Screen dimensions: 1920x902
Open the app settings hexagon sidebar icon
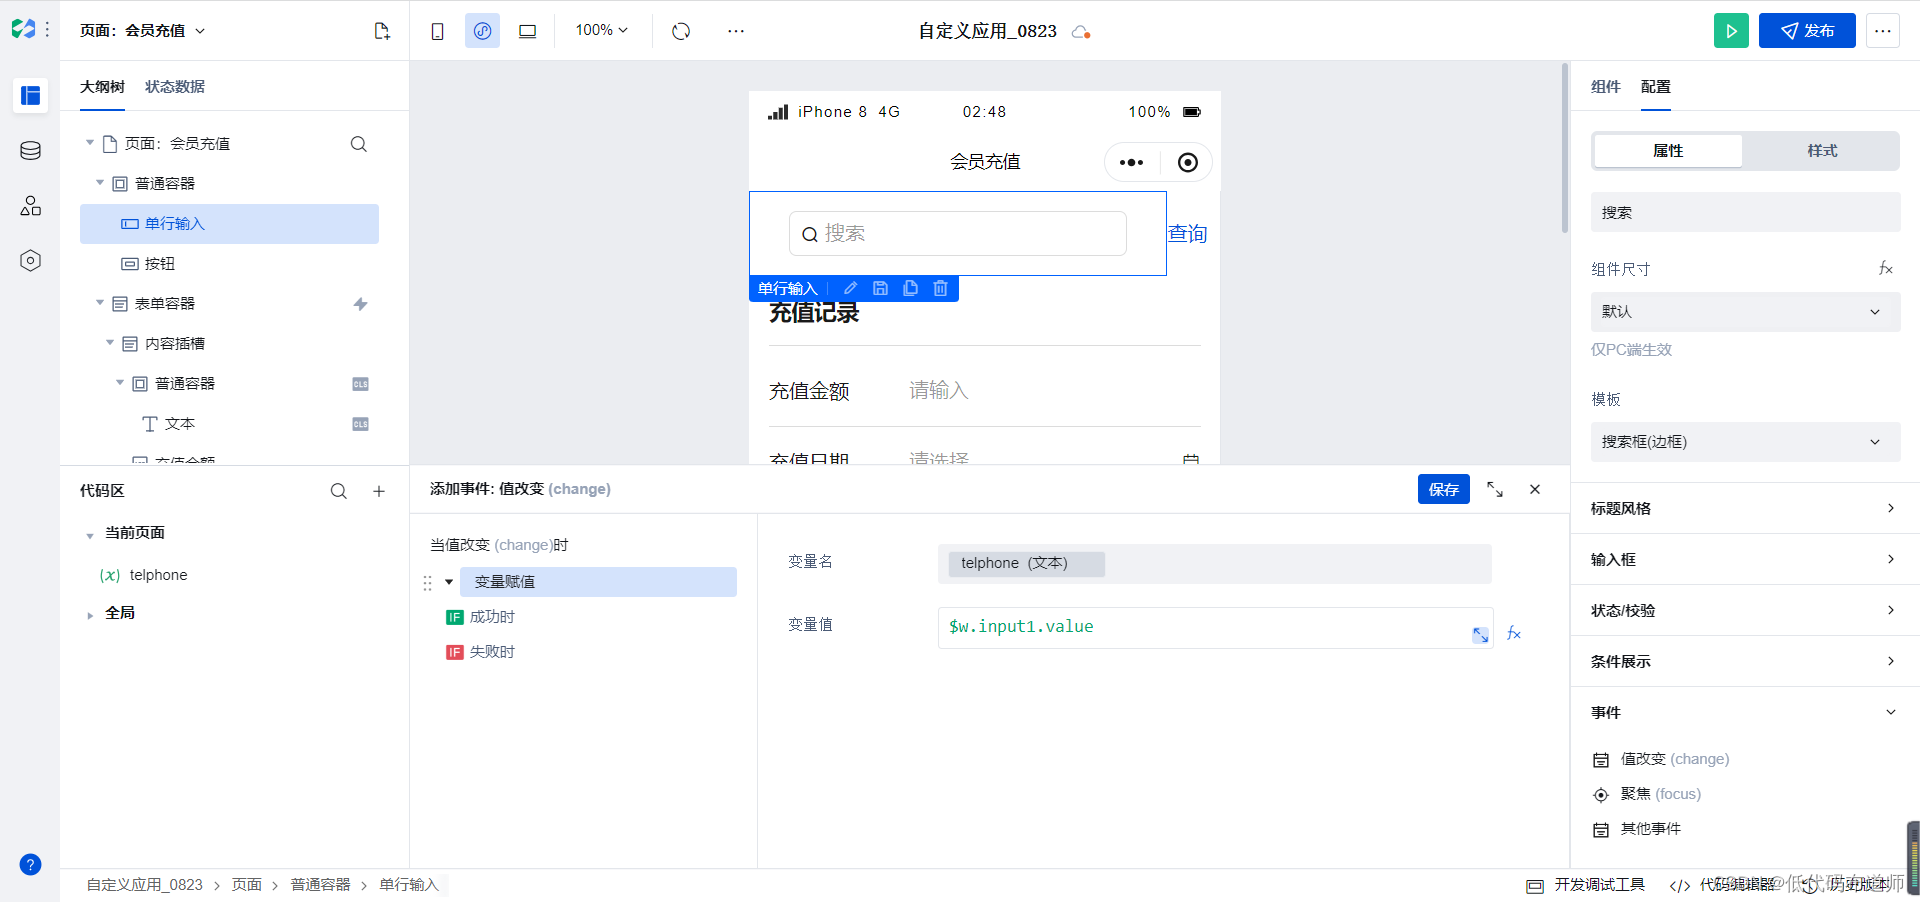point(30,261)
